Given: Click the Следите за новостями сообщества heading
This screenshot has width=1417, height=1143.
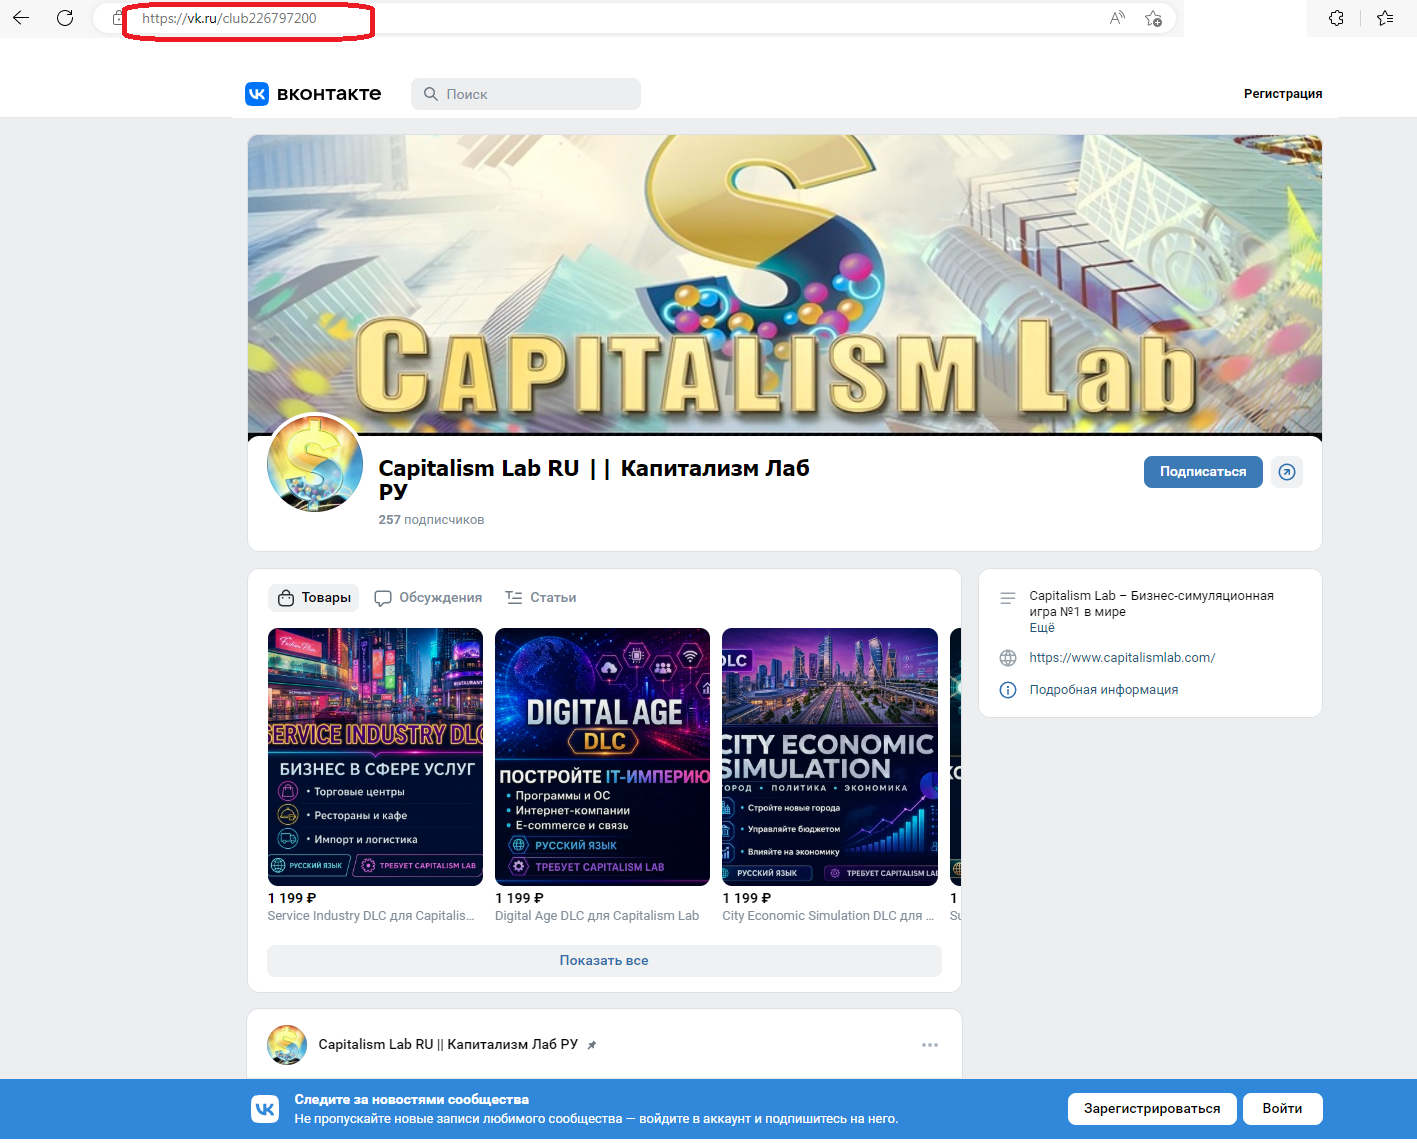Looking at the screenshot, I should click(x=412, y=1100).
